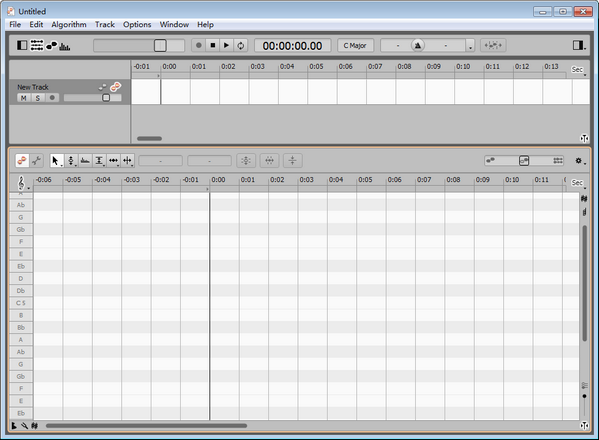Open Timing tool submenu arrow
This screenshot has height=440, width=599.
pos(118,165)
